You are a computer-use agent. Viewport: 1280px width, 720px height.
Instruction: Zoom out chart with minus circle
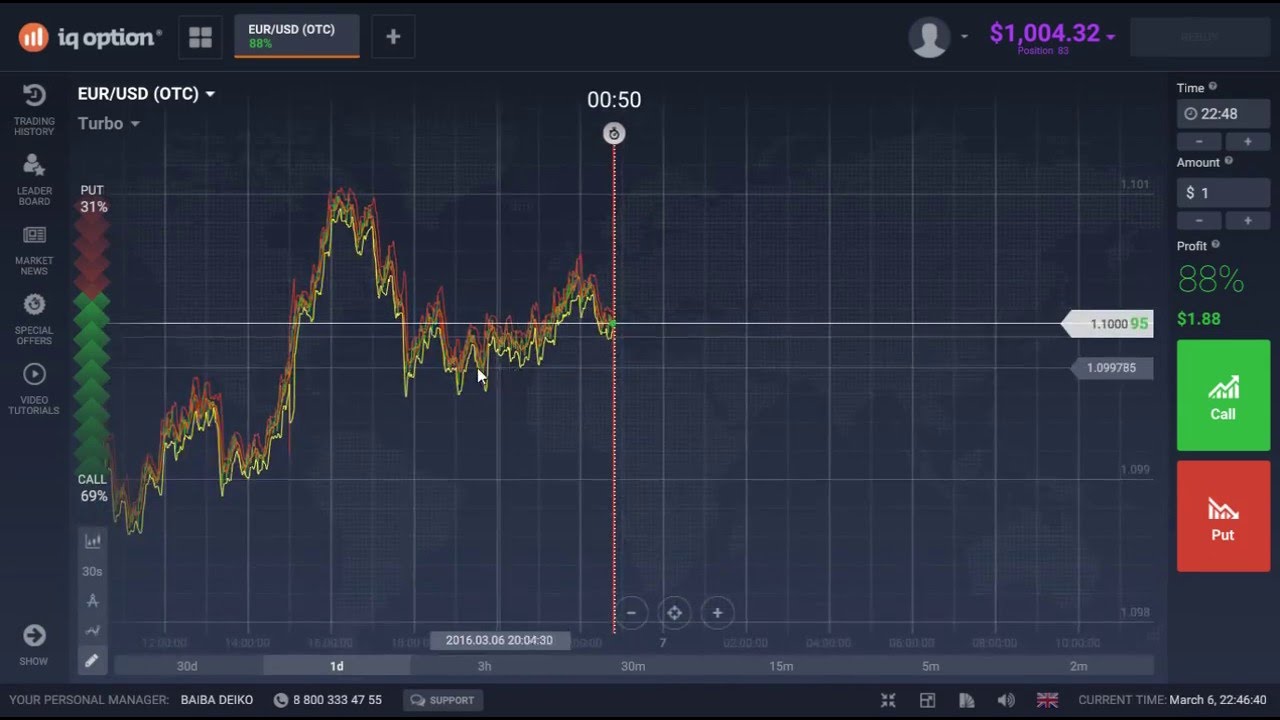pyautogui.click(x=631, y=613)
